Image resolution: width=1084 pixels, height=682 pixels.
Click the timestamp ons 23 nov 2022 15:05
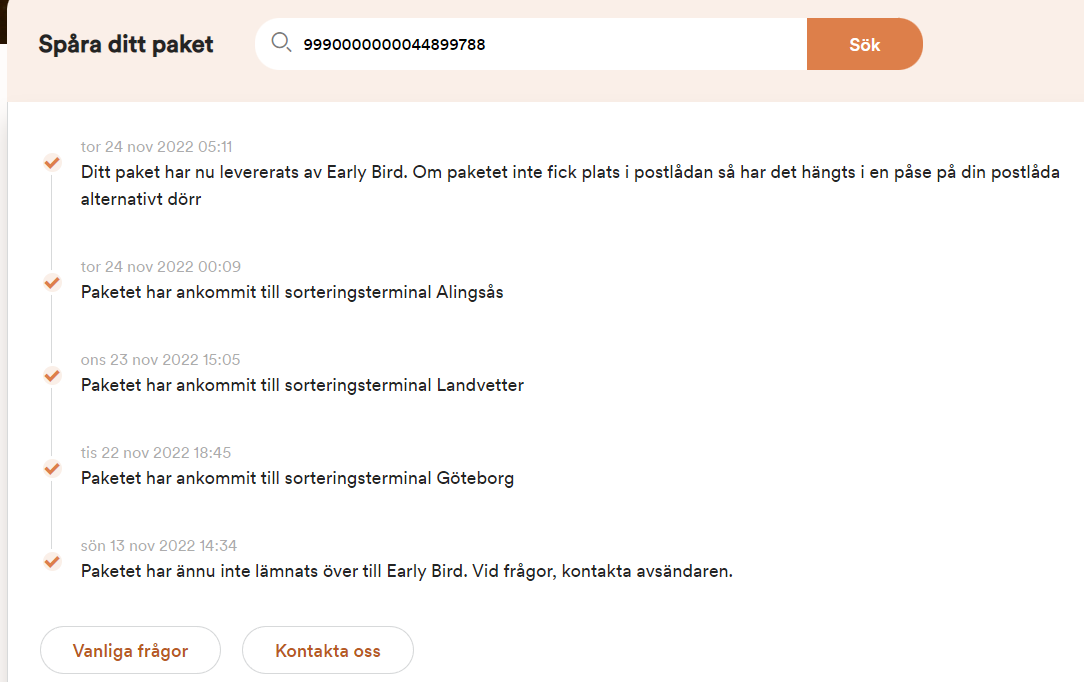point(161,360)
